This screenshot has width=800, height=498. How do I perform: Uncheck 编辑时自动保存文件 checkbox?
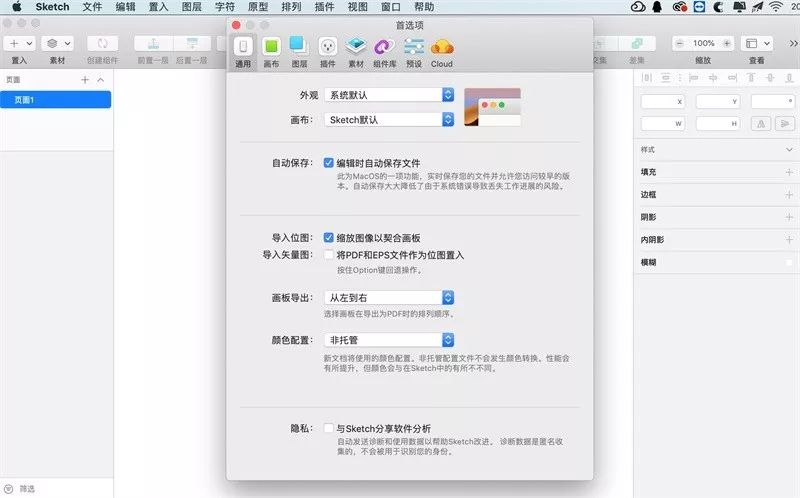tap(329, 163)
